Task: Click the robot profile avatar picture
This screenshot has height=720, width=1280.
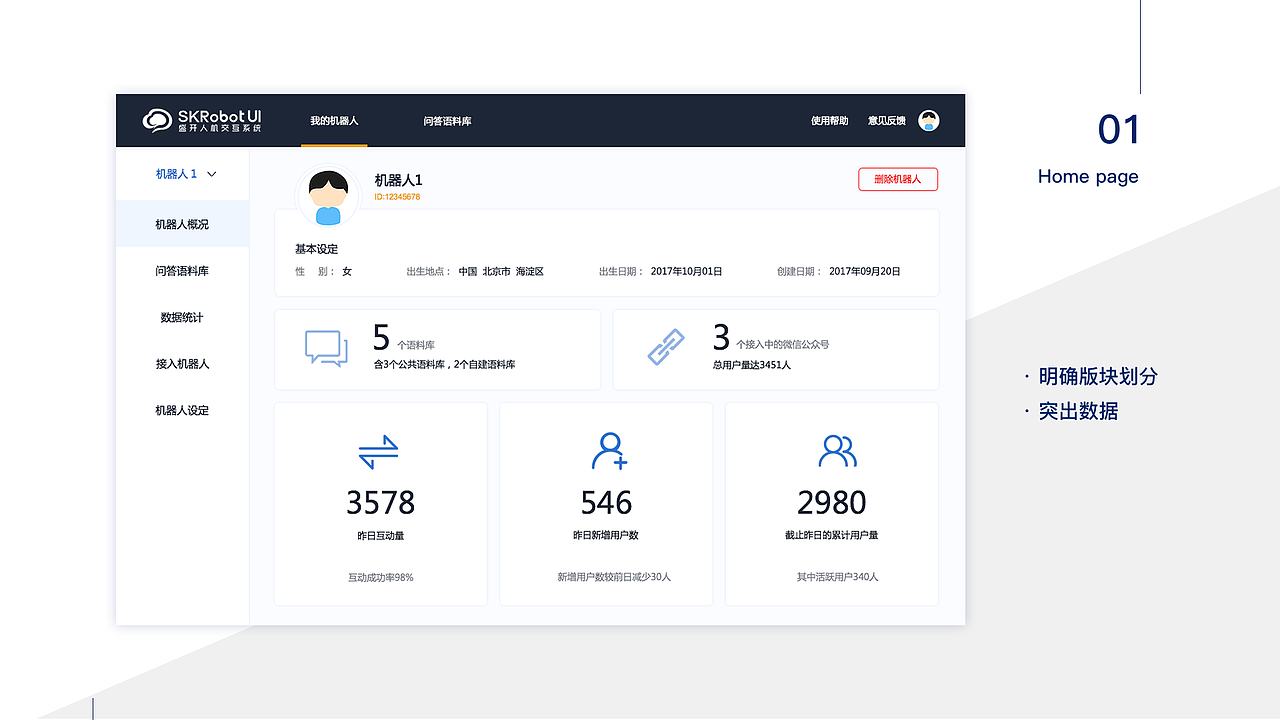Action: click(328, 196)
